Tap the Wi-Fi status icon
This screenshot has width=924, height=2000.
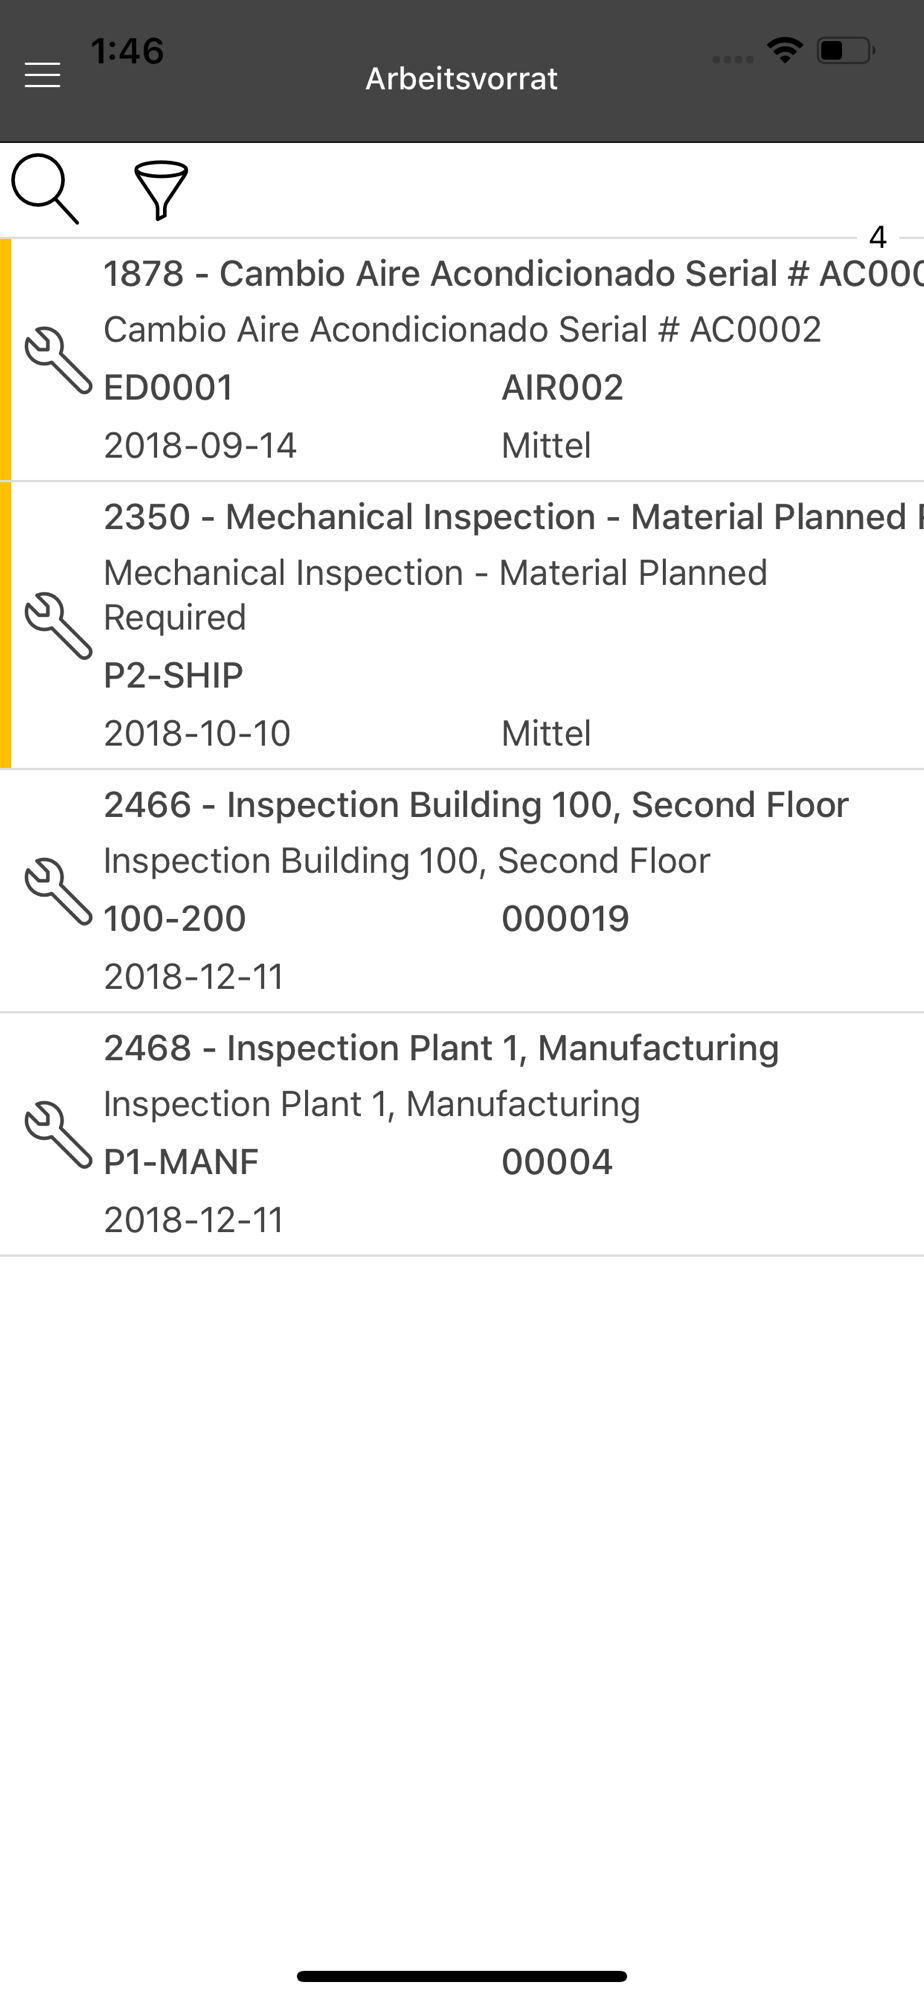point(785,50)
